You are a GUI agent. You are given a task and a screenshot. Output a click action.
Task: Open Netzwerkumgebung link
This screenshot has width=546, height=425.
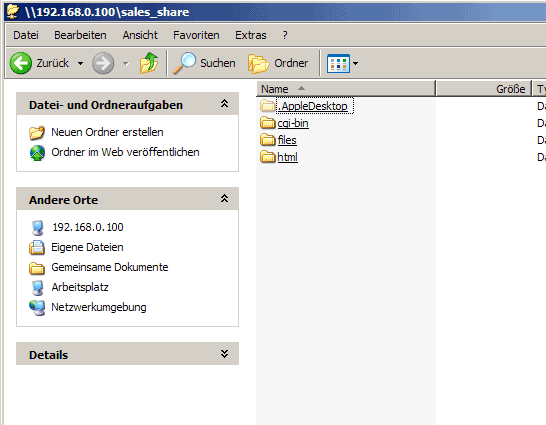point(99,307)
